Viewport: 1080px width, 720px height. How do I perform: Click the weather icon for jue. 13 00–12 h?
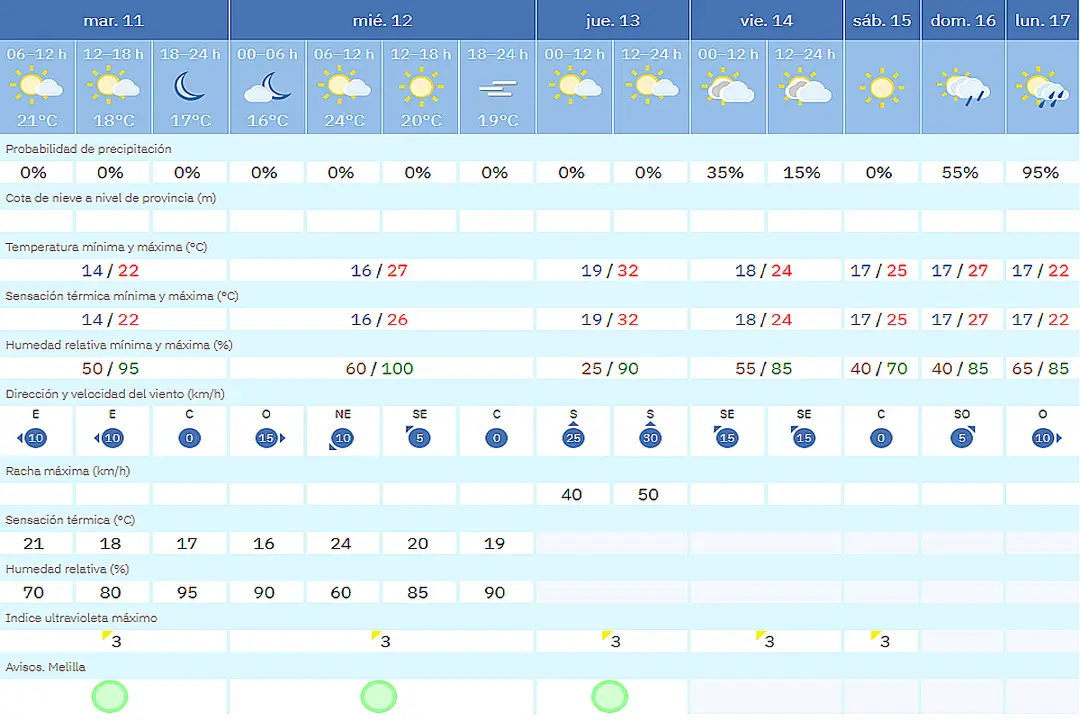tap(574, 86)
